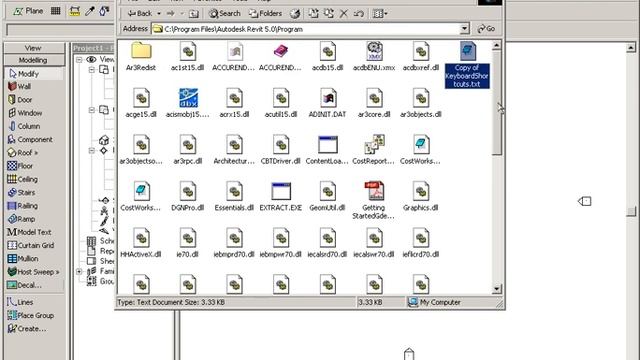The width and height of the screenshot is (640, 360).
Task: Open the Views dropdown in Explorer toolbar
Action: click(380, 13)
